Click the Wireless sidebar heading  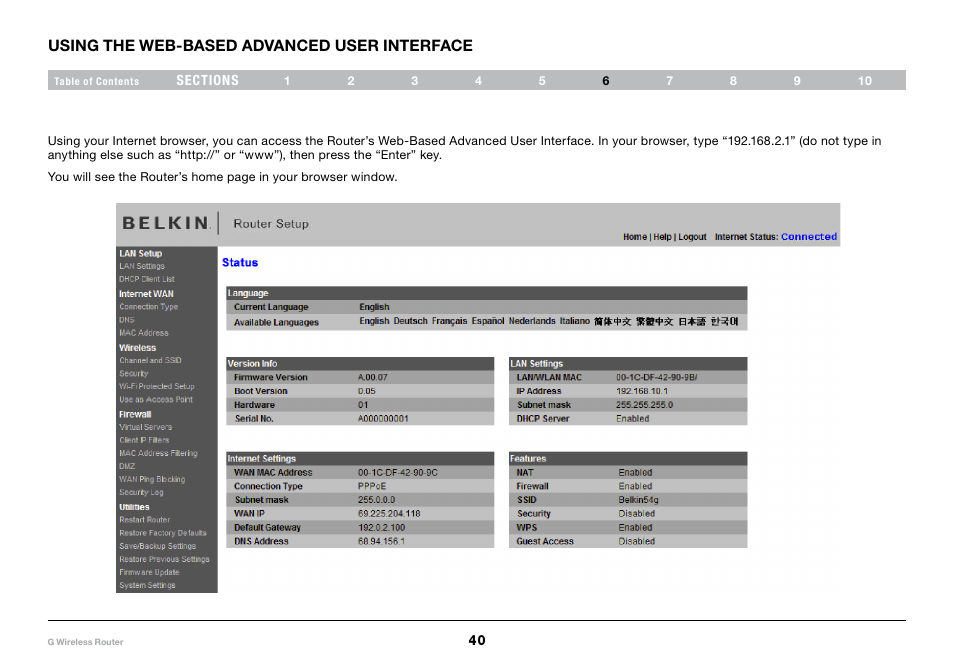click(138, 348)
